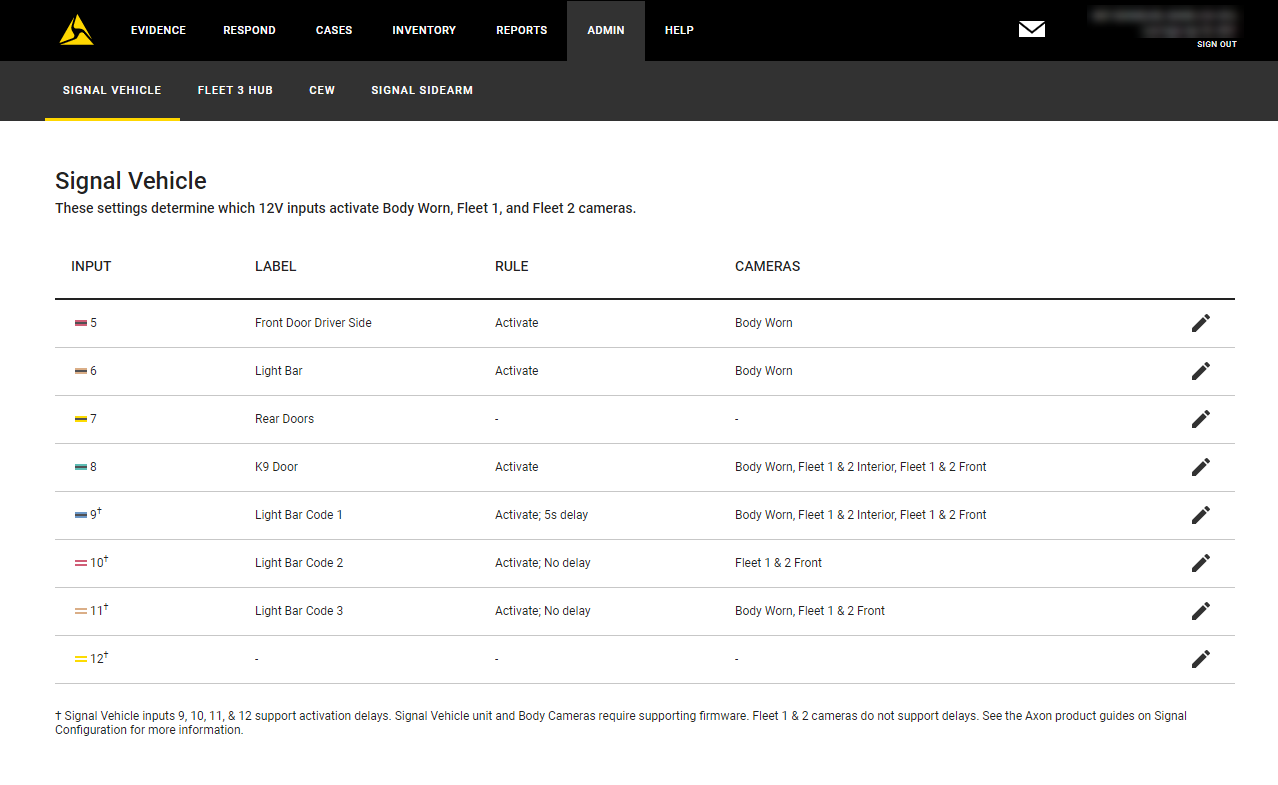Click input number 11 cell
1278x785 pixels.
click(99, 611)
